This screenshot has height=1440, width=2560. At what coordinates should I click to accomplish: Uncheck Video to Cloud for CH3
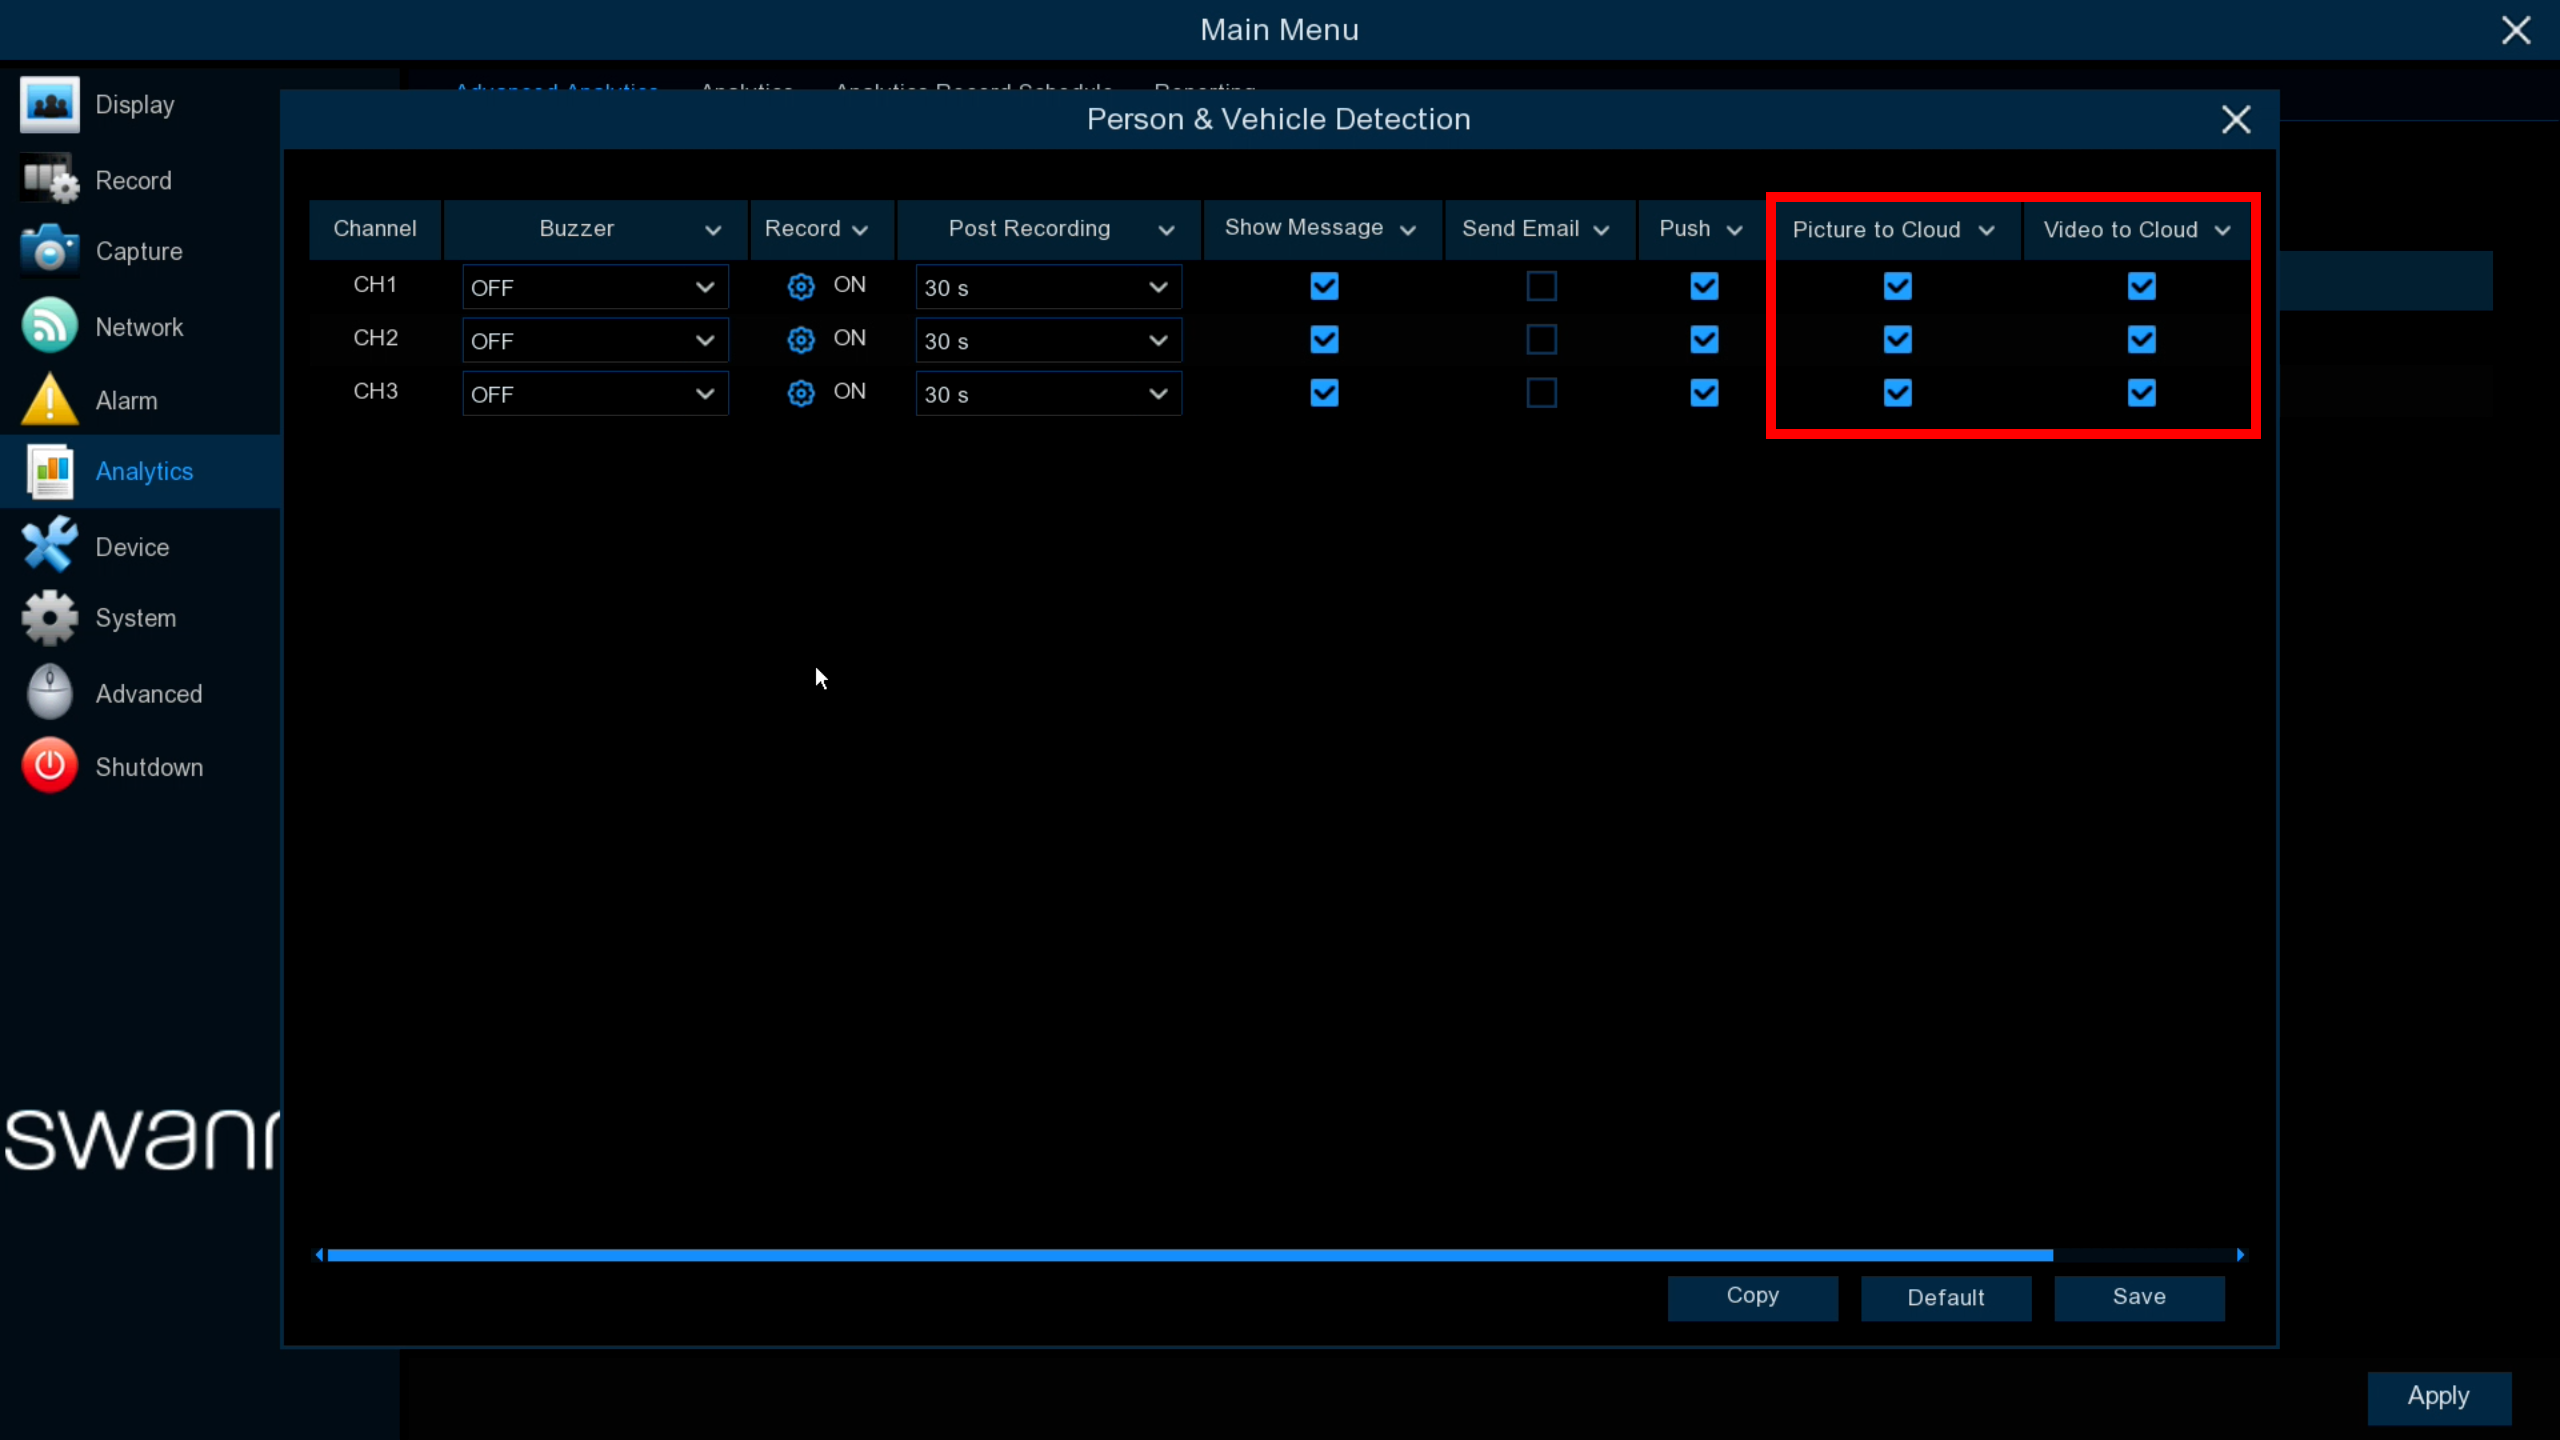coord(2141,393)
